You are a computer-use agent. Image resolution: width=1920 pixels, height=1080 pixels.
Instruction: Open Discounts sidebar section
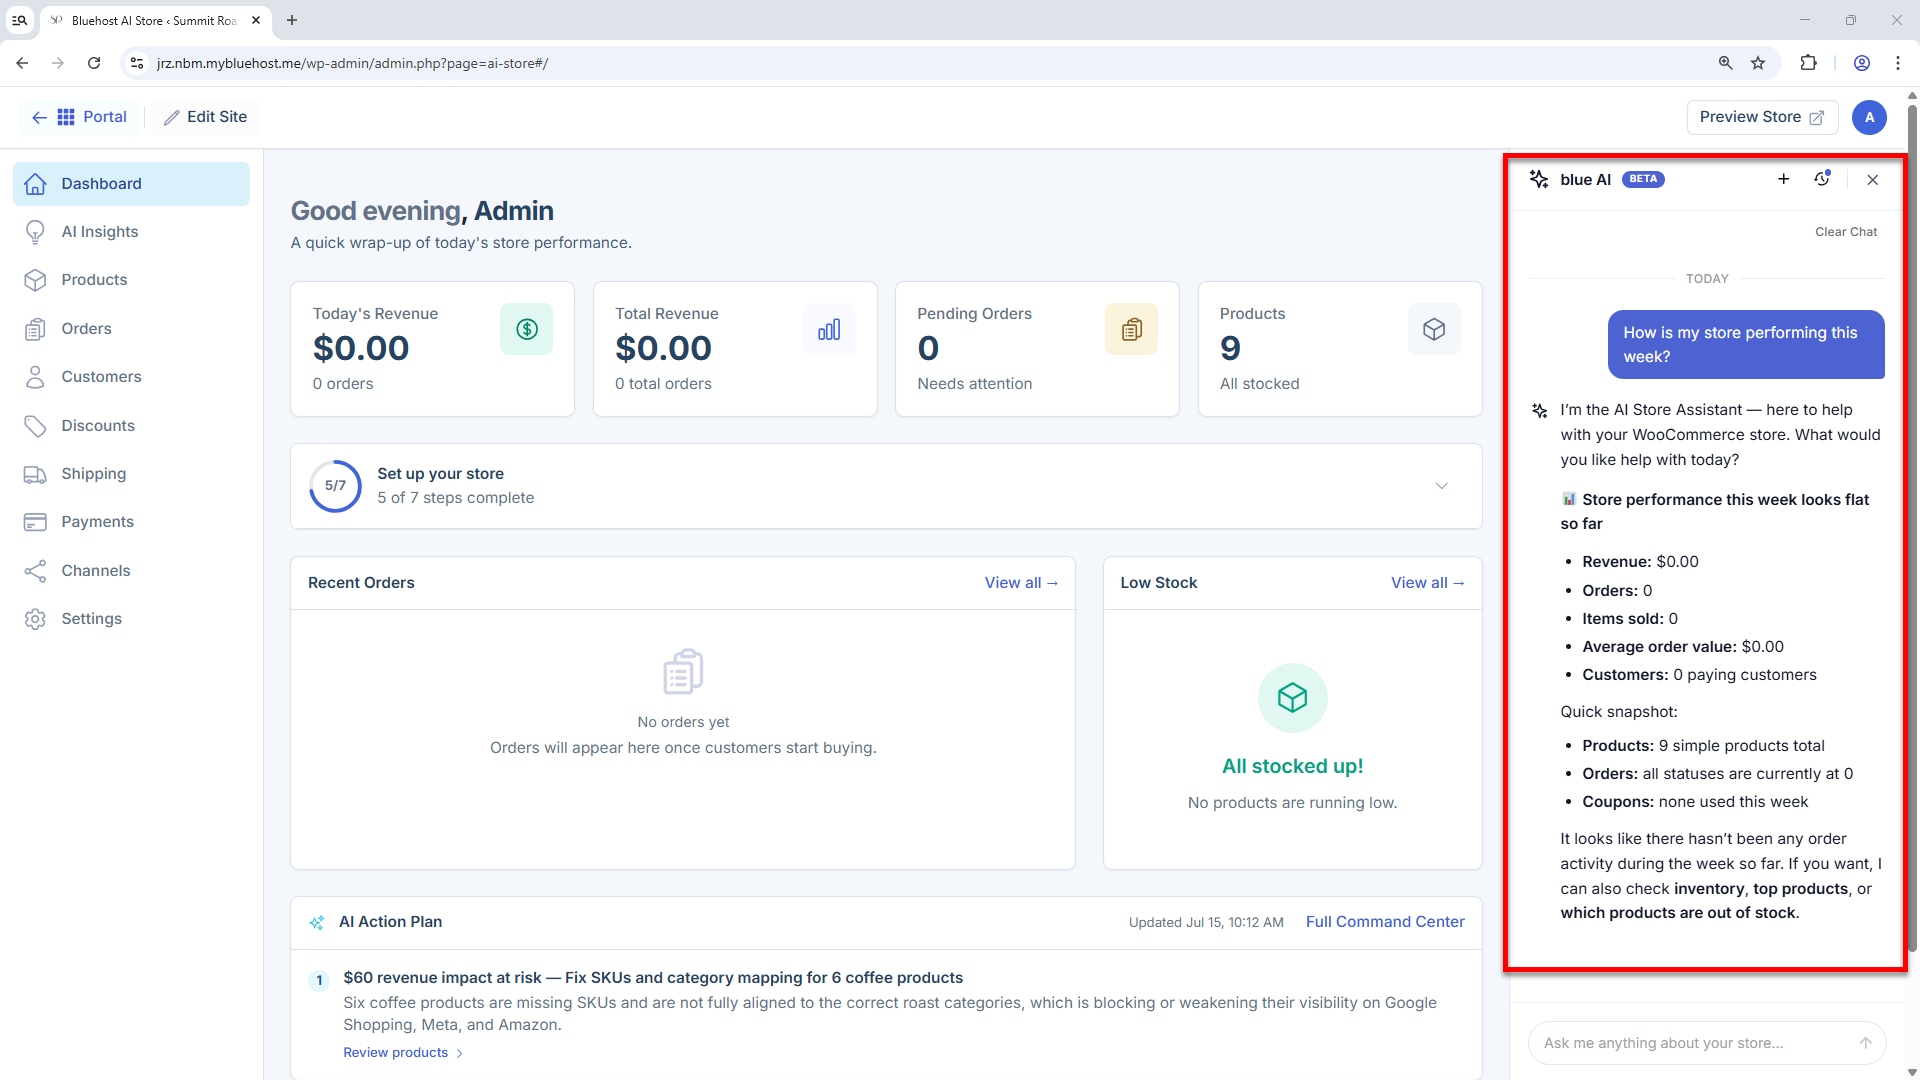point(131,426)
